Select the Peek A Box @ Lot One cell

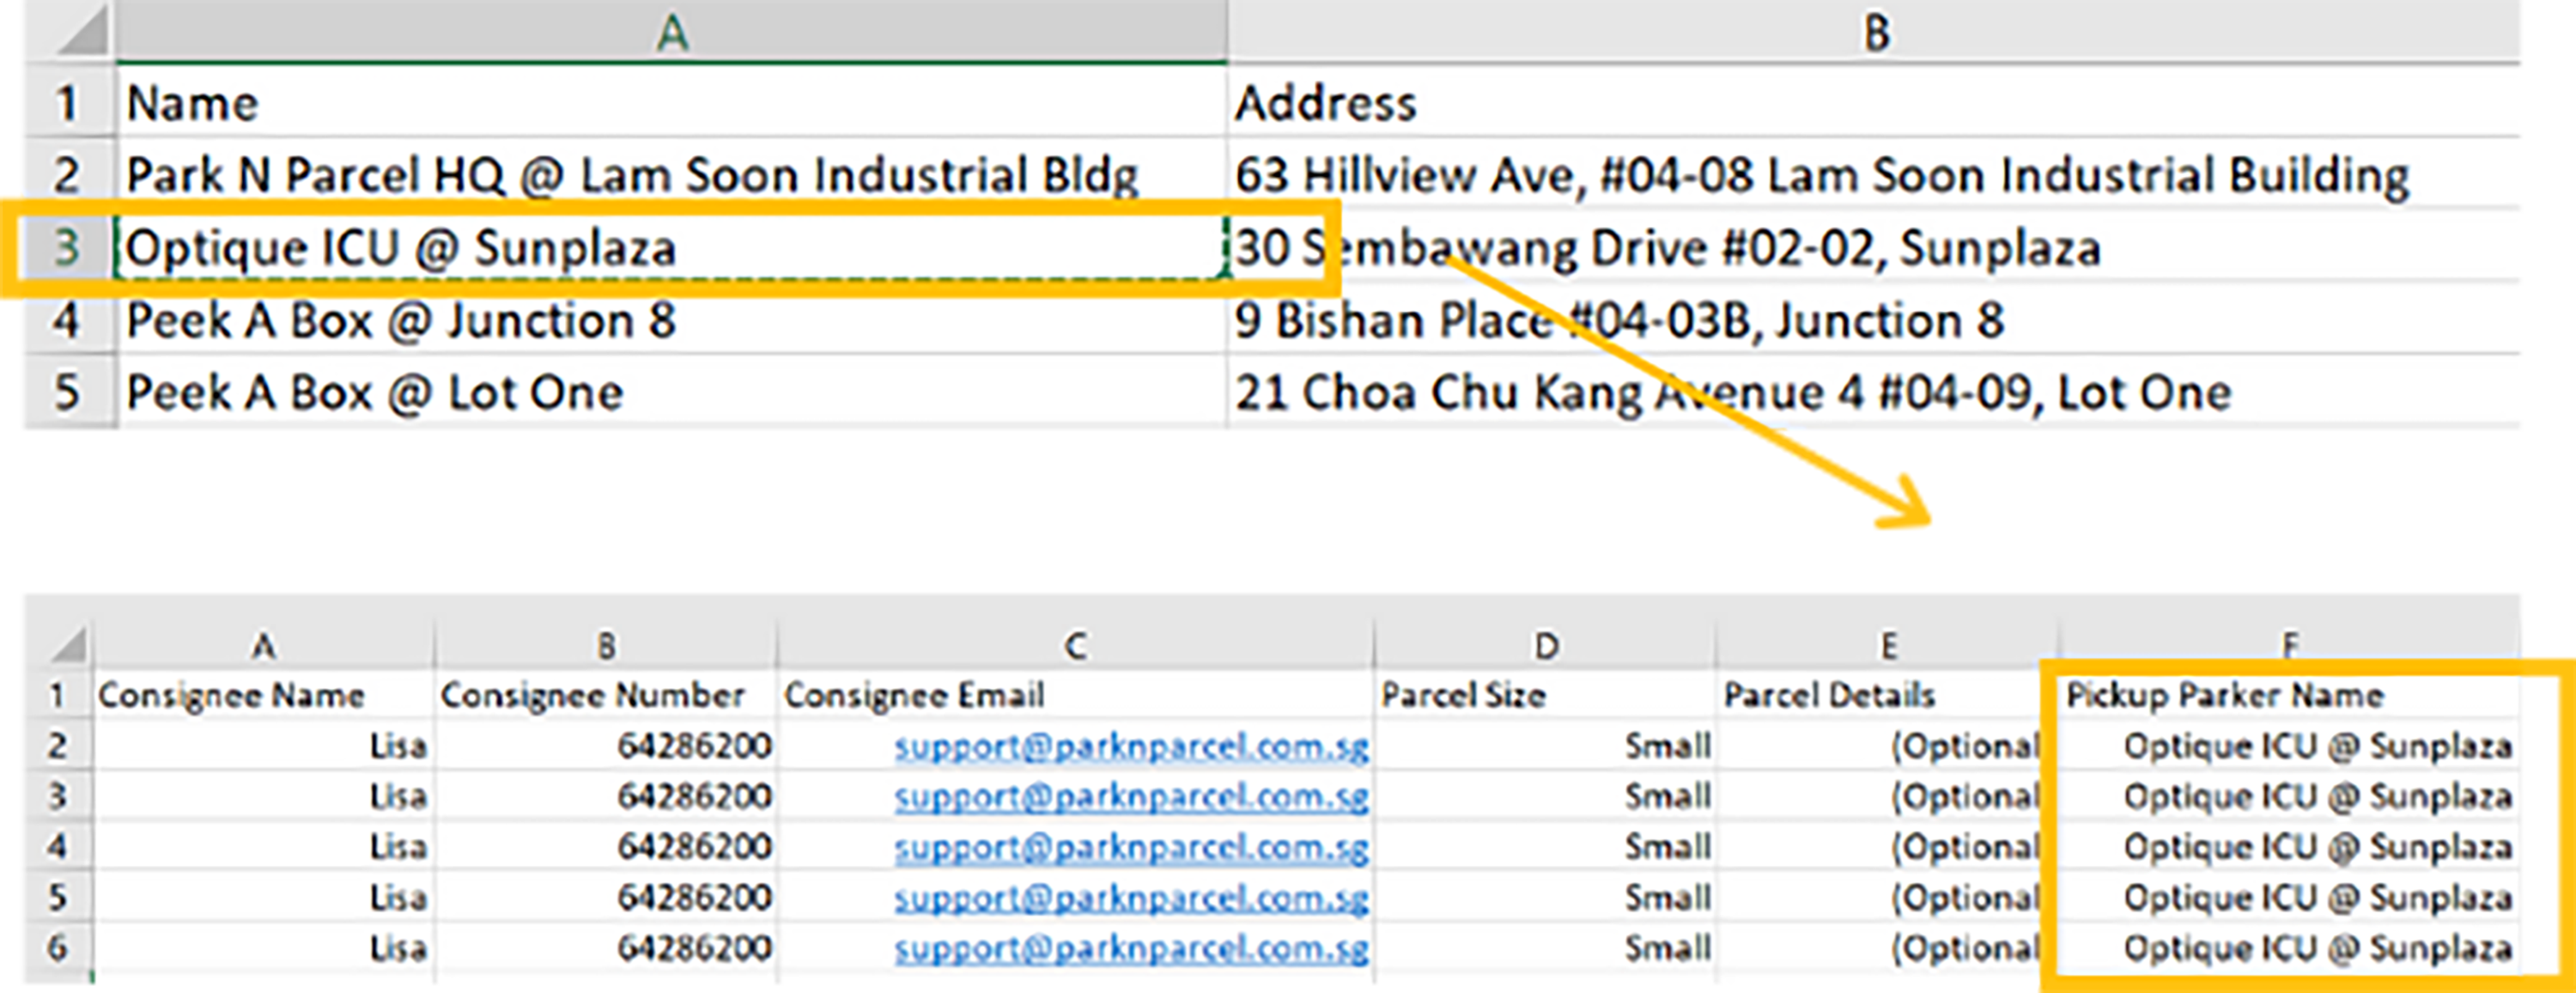coord(374,392)
